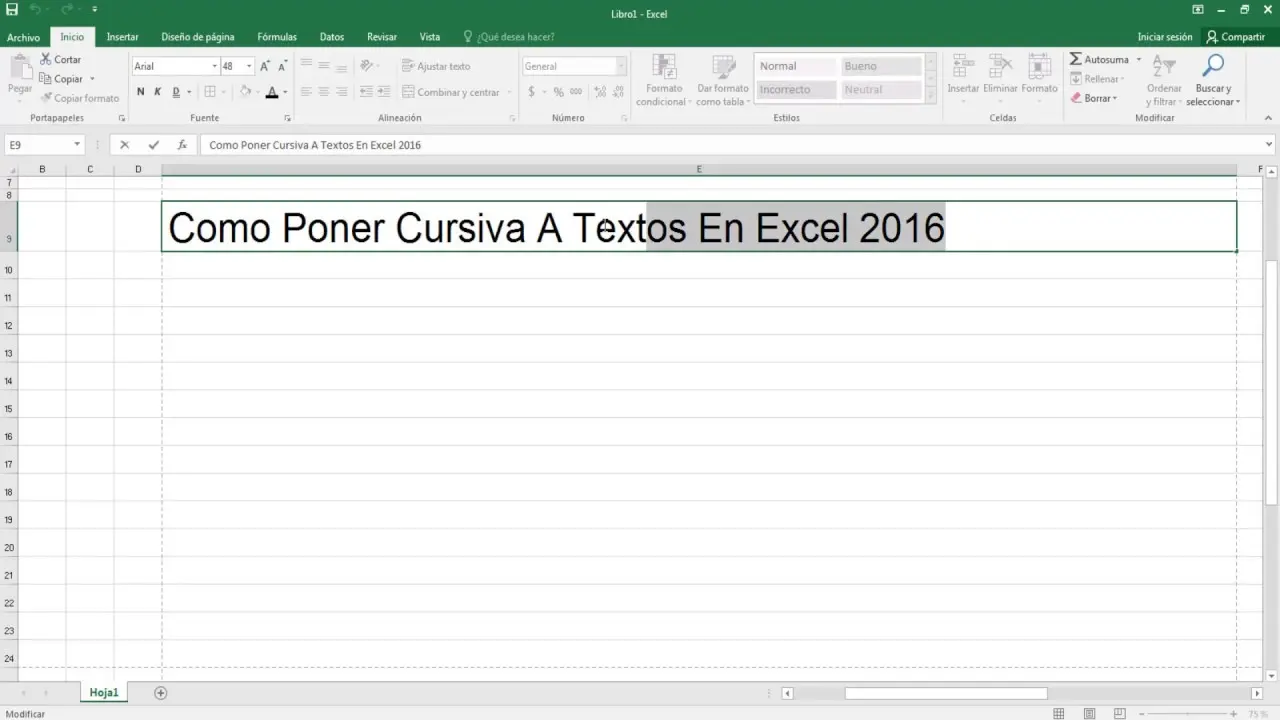
Task: Open the Buscar y seleccionar menu
Action: coord(1213,80)
